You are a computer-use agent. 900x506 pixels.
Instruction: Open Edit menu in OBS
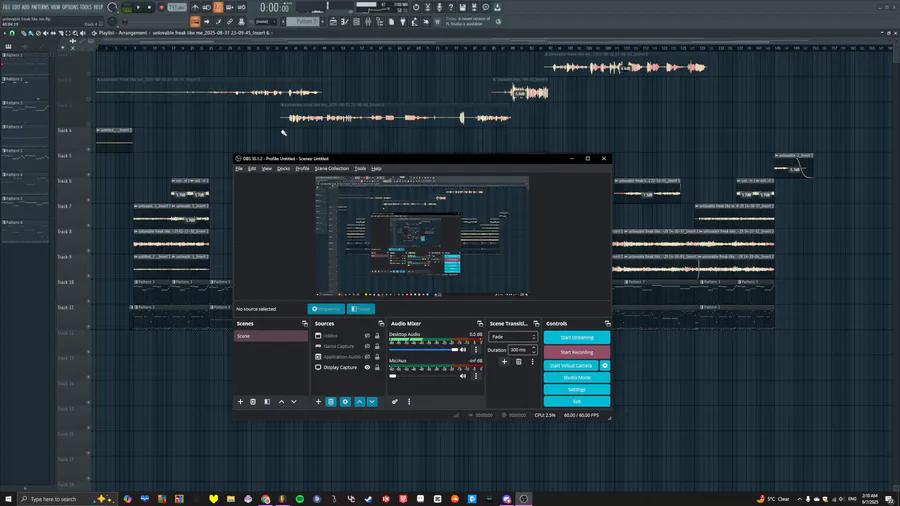(x=252, y=169)
